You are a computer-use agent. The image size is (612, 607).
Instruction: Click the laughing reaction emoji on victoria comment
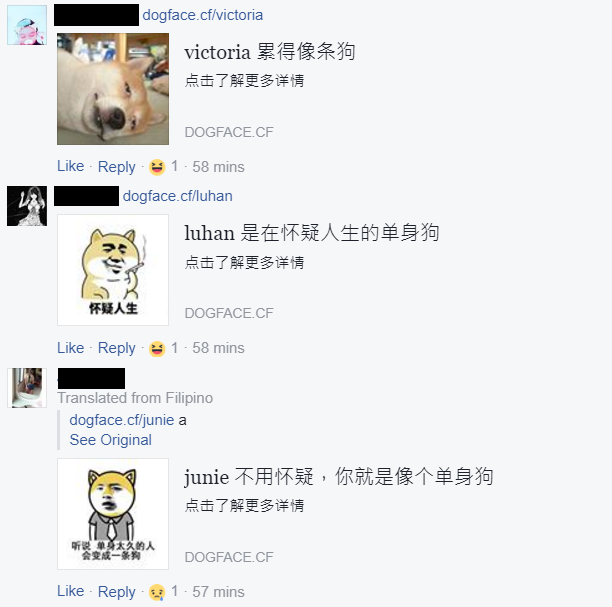tap(157, 167)
